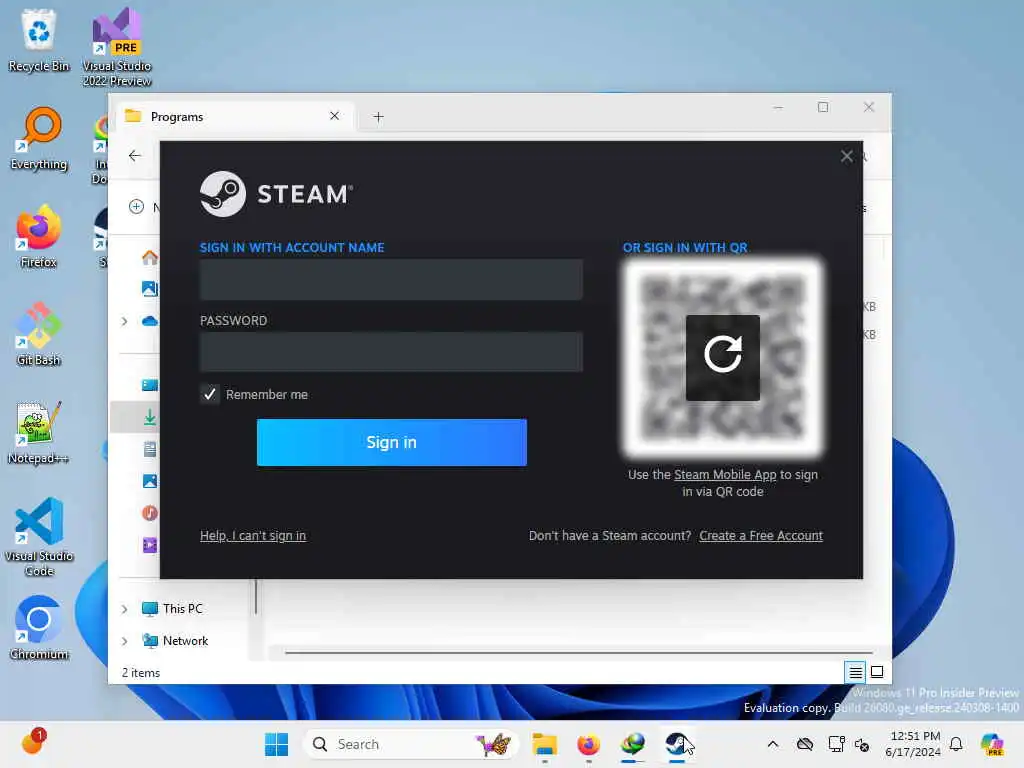Open Gallery icon in File Explorer sidebar
The image size is (1024, 768).
click(x=150, y=288)
